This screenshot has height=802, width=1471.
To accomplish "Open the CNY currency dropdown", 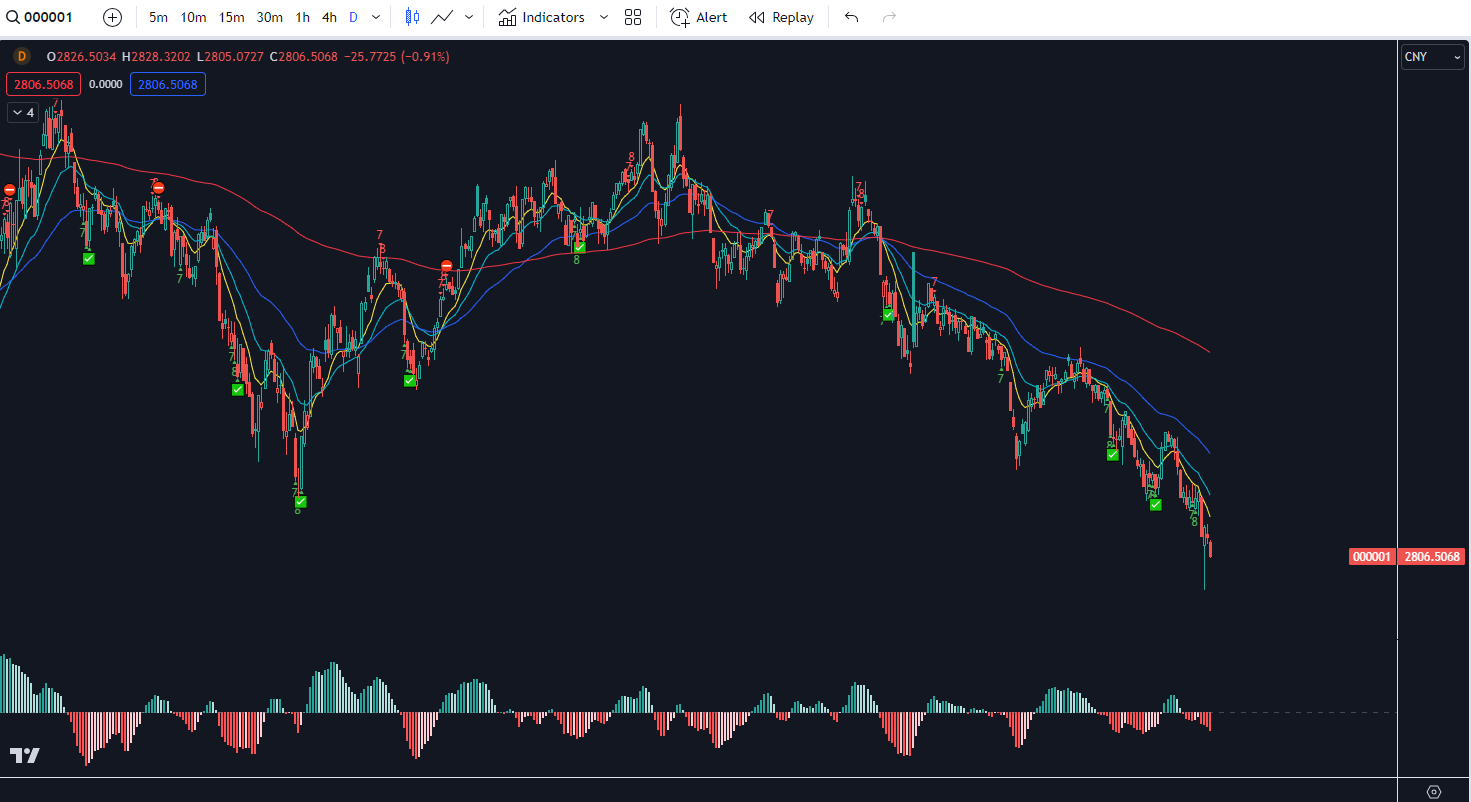I will [x=1432, y=57].
